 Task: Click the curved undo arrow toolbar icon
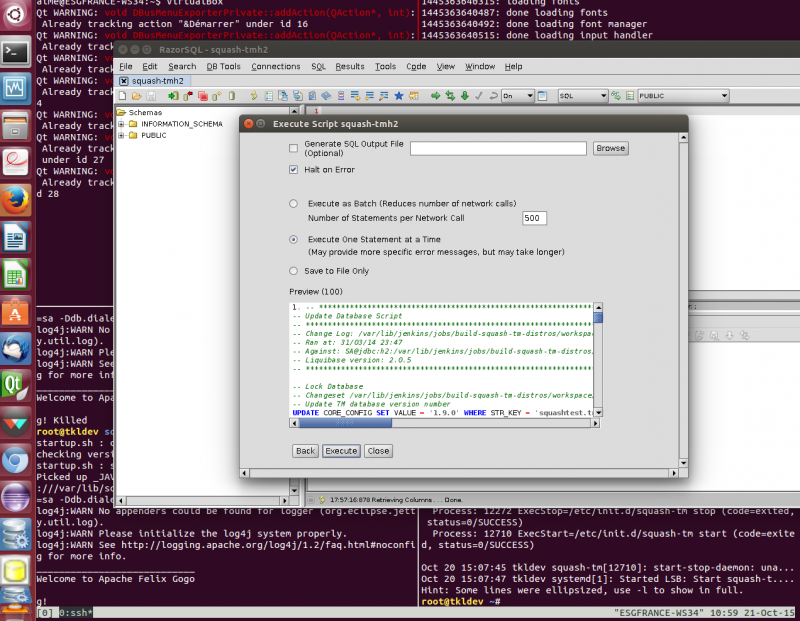click(493, 96)
